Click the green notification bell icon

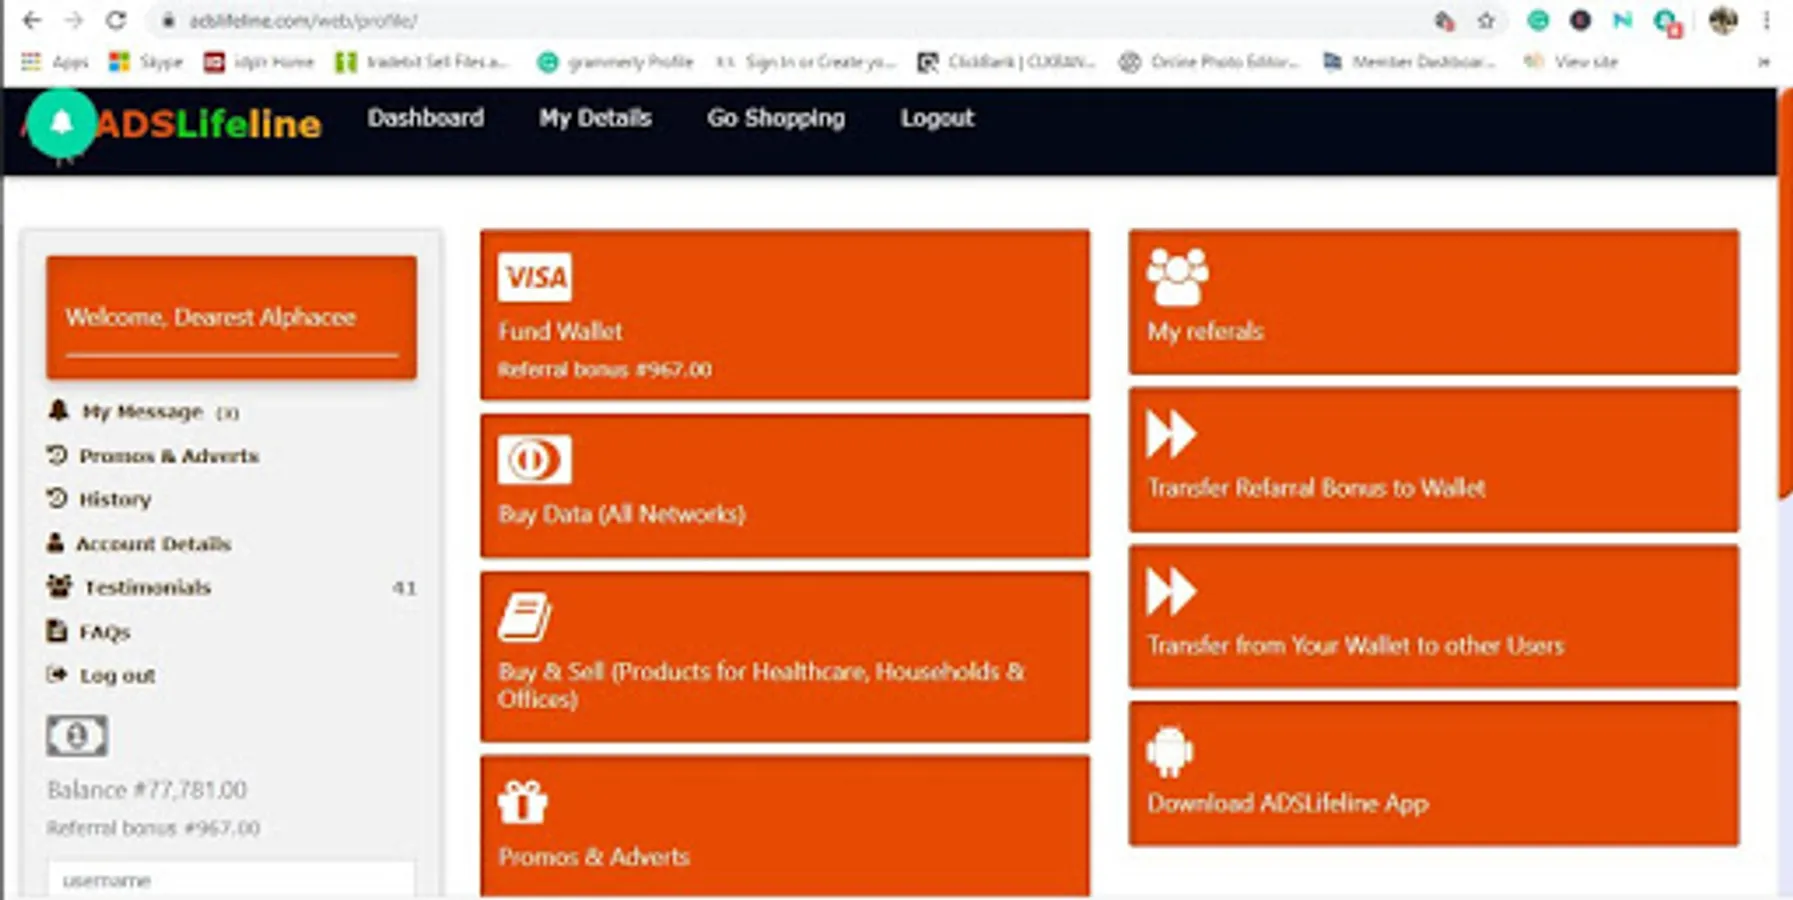(61, 123)
